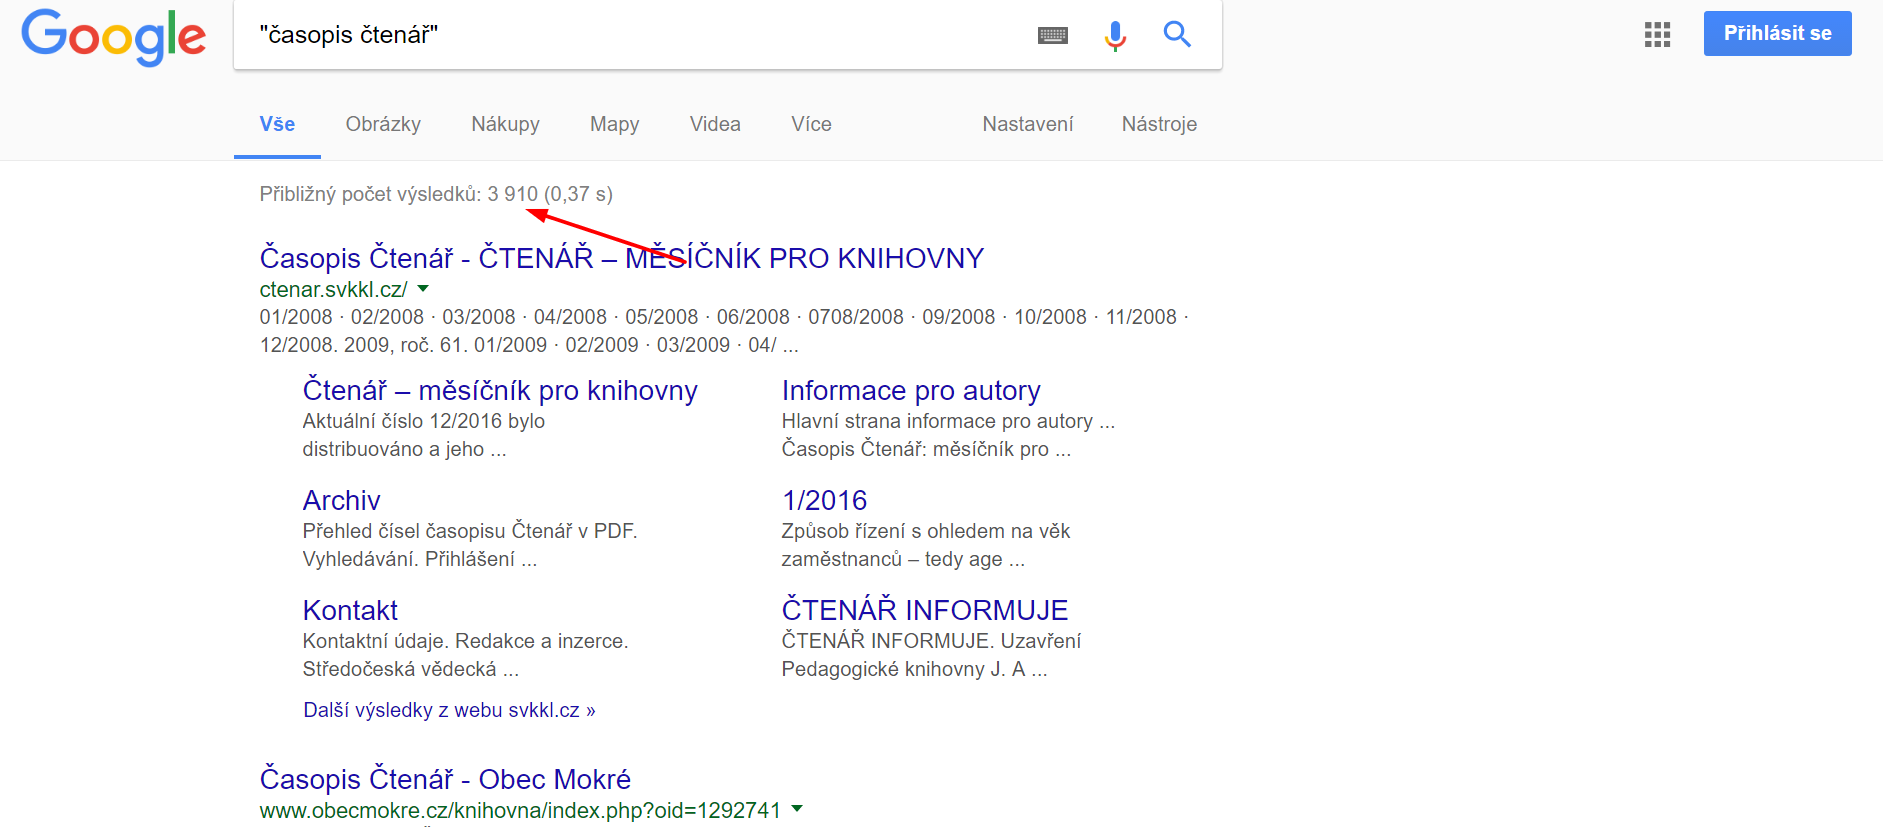Open the Videa tab
The width and height of the screenshot is (1883, 827).
[x=715, y=124]
